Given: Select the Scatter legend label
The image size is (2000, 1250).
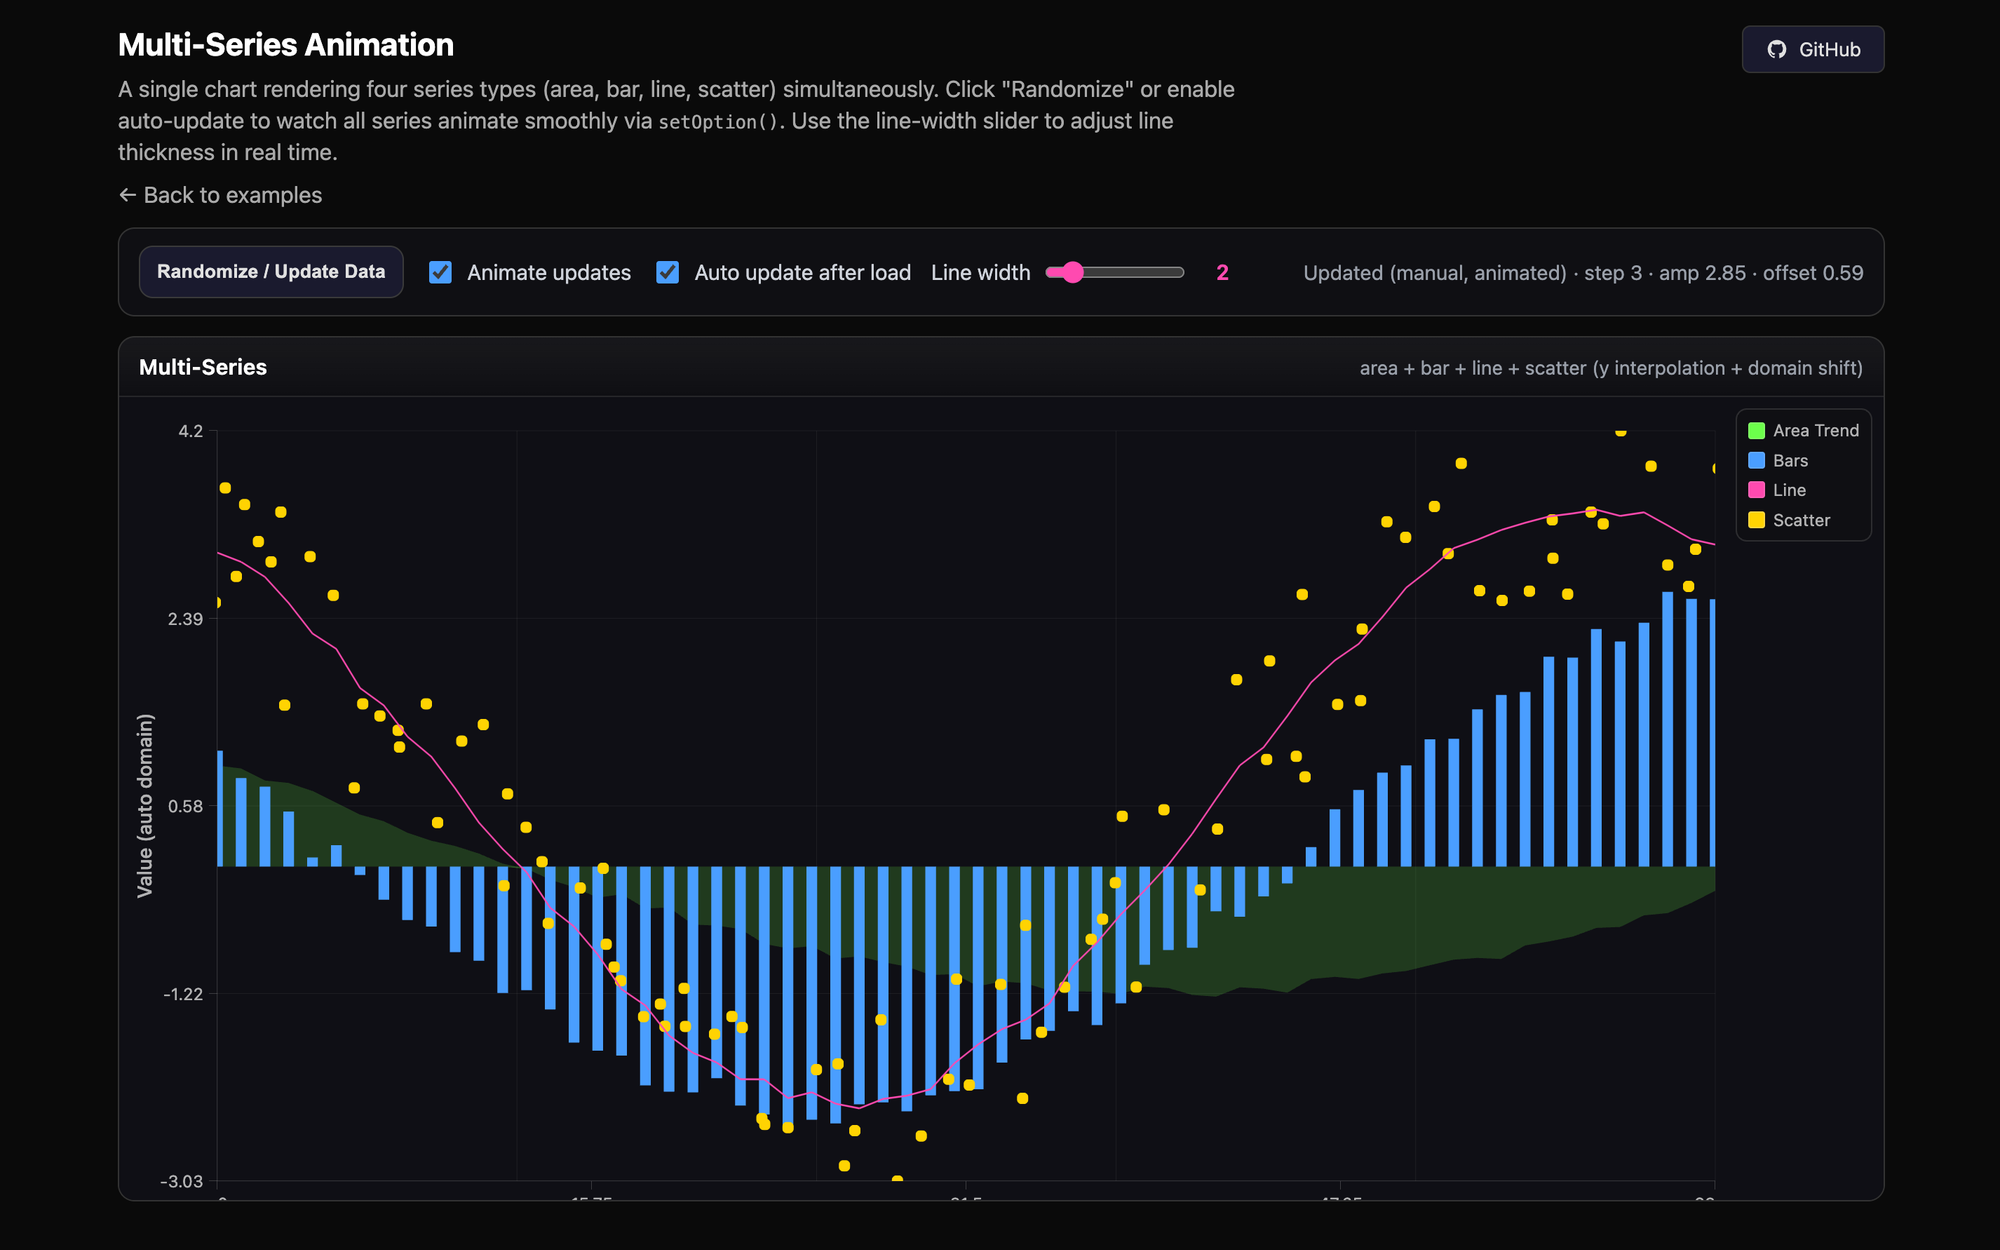Looking at the screenshot, I should 1801,520.
